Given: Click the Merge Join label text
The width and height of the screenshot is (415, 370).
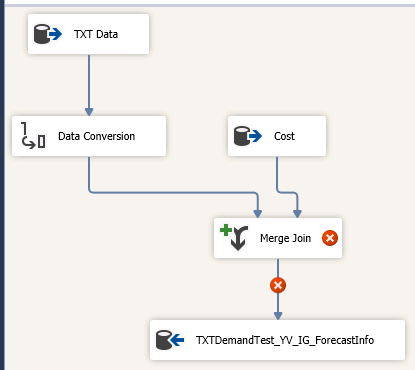Looking at the screenshot, I should click(x=286, y=238).
